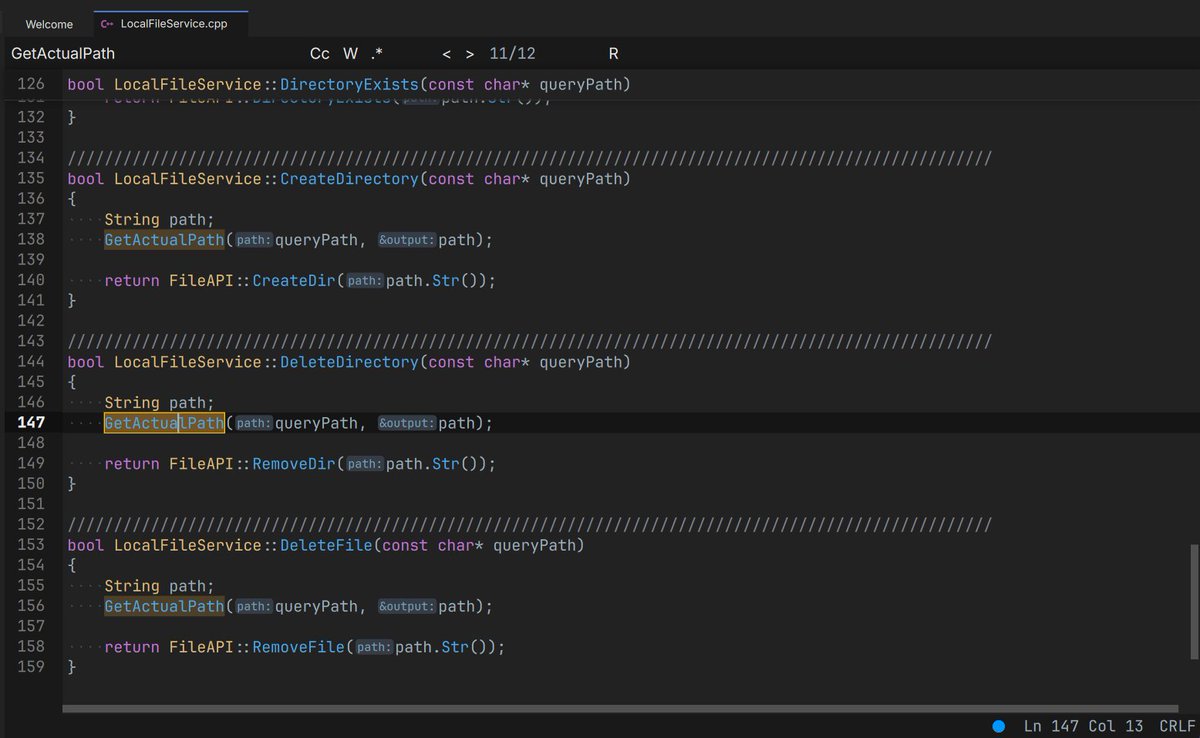Image resolution: width=1200 pixels, height=738 pixels.
Task: Click the &output: inlay hint on line 138
Action: pos(406,240)
